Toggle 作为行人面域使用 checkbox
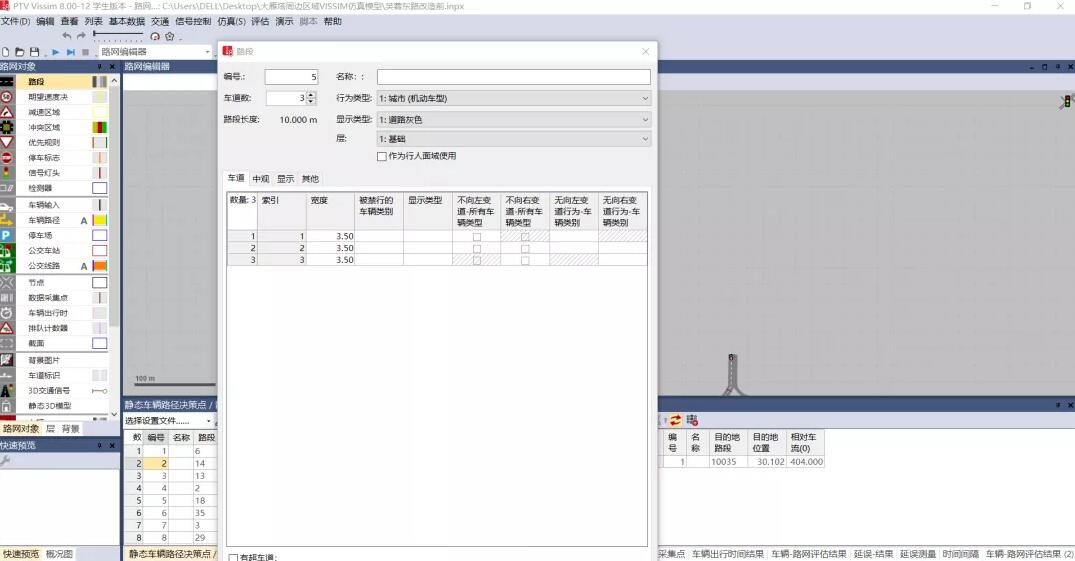This screenshot has width=1075, height=561. (x=382, y=156)
